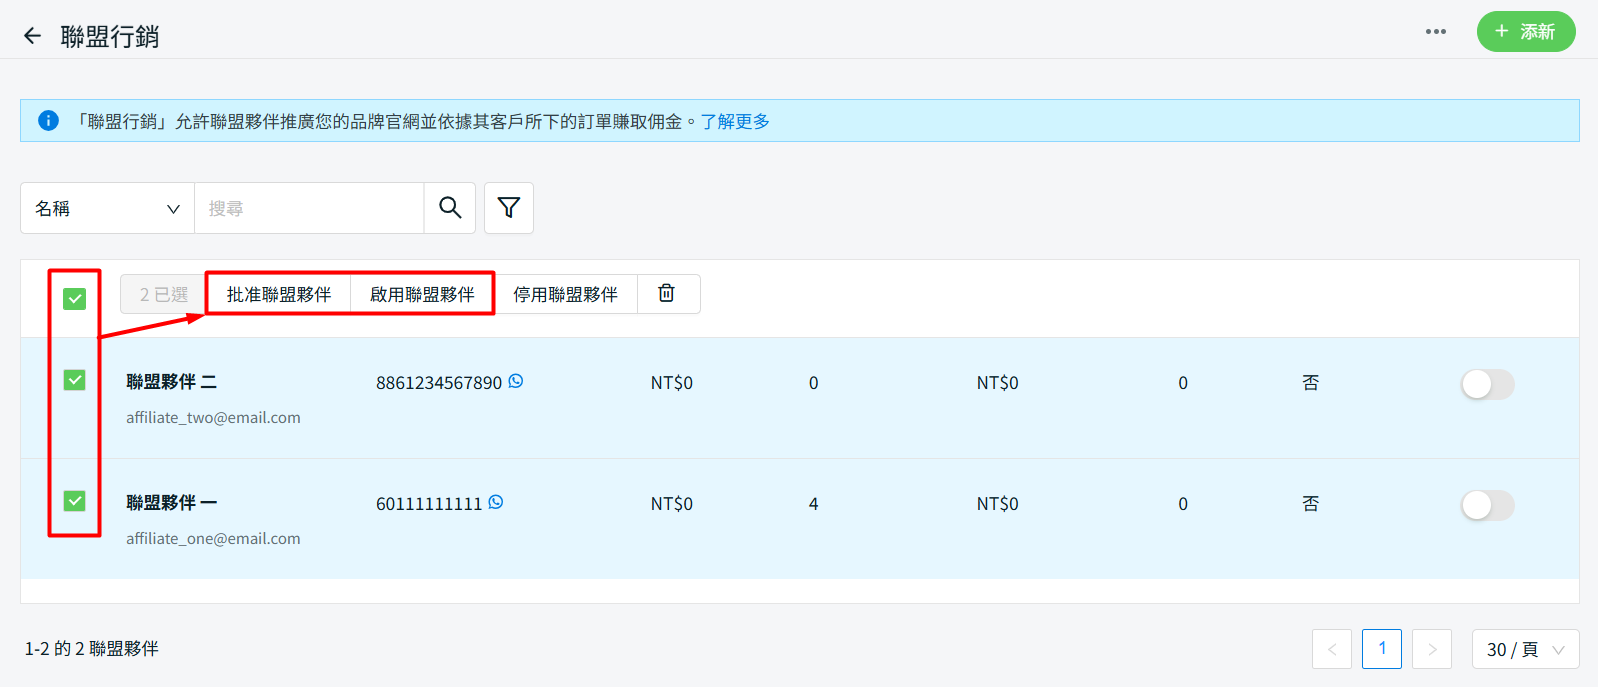
Task: Focus the 搜尋 text input field
Action: tap(308, 208)
